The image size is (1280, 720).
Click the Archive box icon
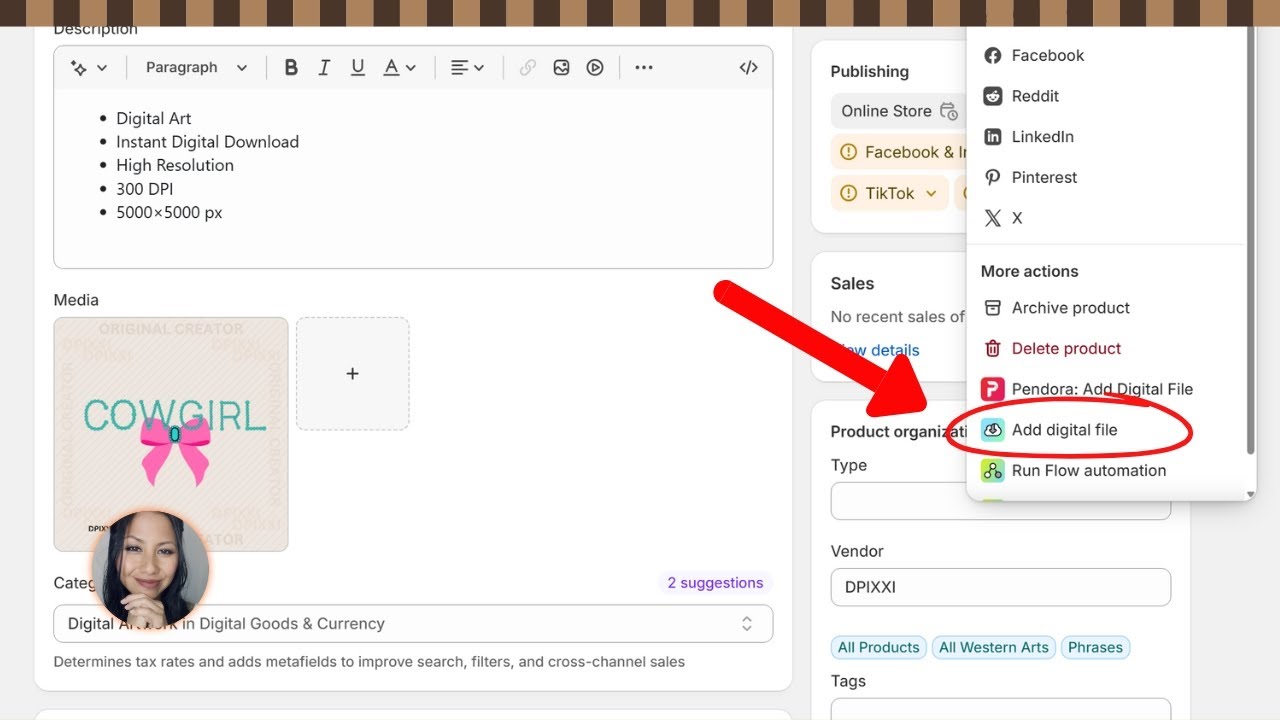click(x=992, y=308)
